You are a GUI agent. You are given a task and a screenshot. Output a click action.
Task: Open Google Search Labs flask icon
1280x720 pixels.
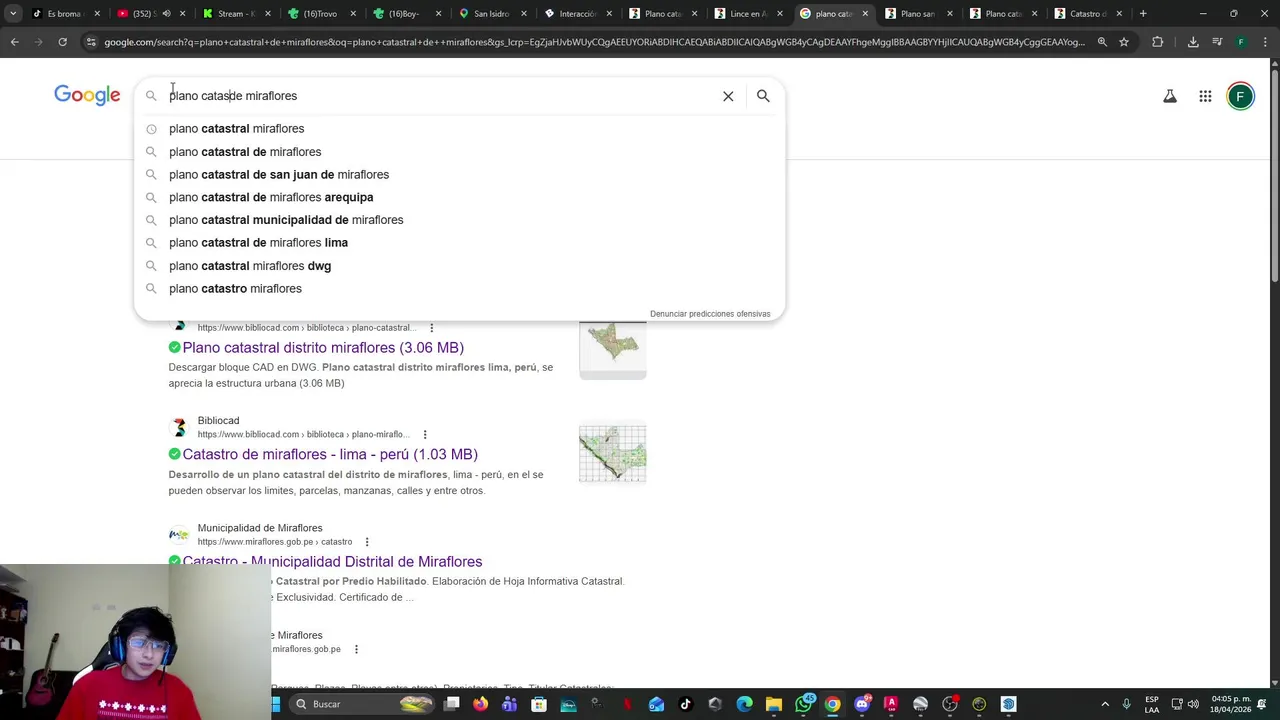(1169, 96)
